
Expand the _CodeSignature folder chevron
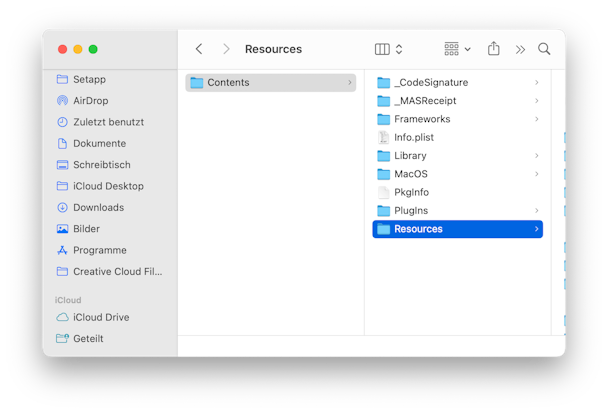click(537, 83)
